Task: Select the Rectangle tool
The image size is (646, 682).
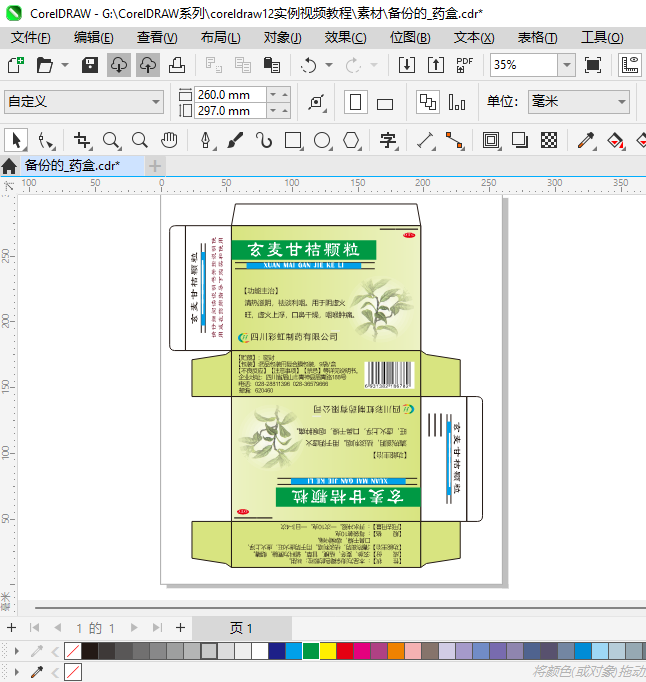Action: (293, 140)
